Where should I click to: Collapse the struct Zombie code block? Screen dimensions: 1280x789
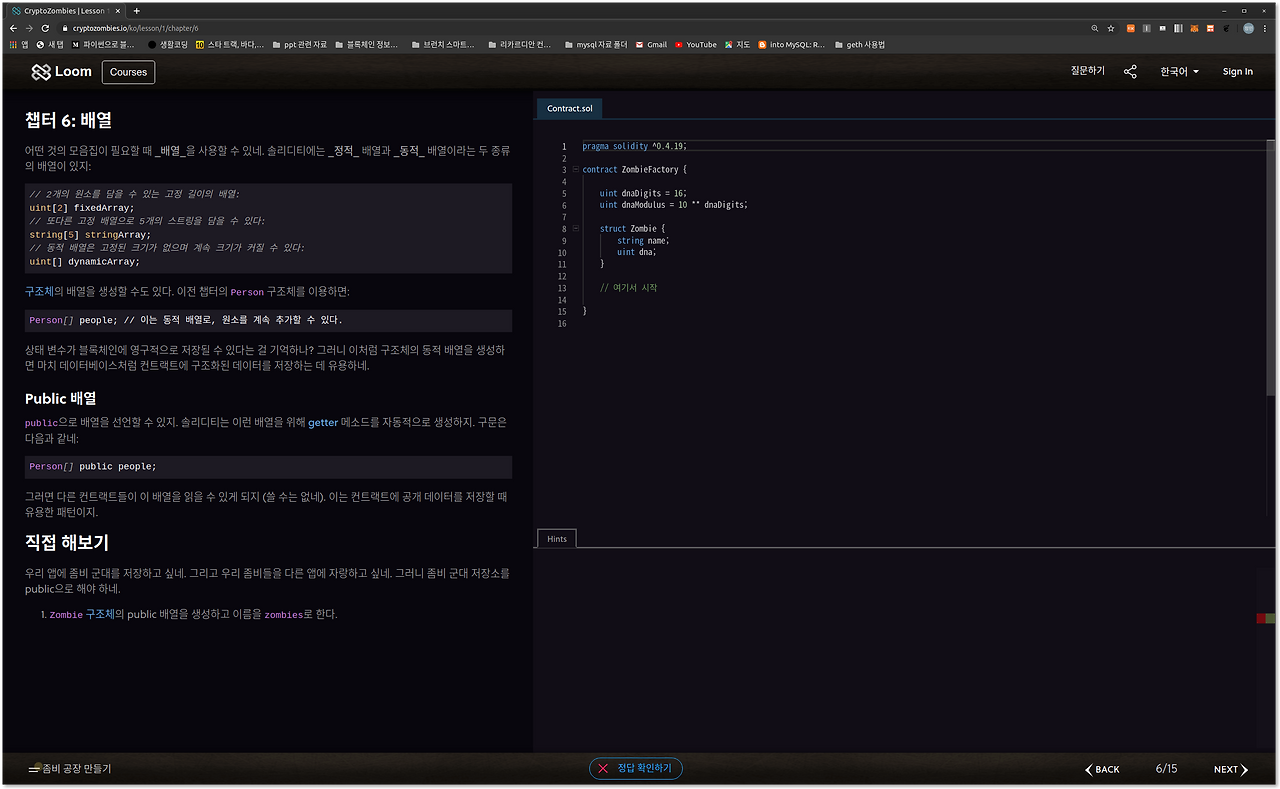[x=575, y=228]
